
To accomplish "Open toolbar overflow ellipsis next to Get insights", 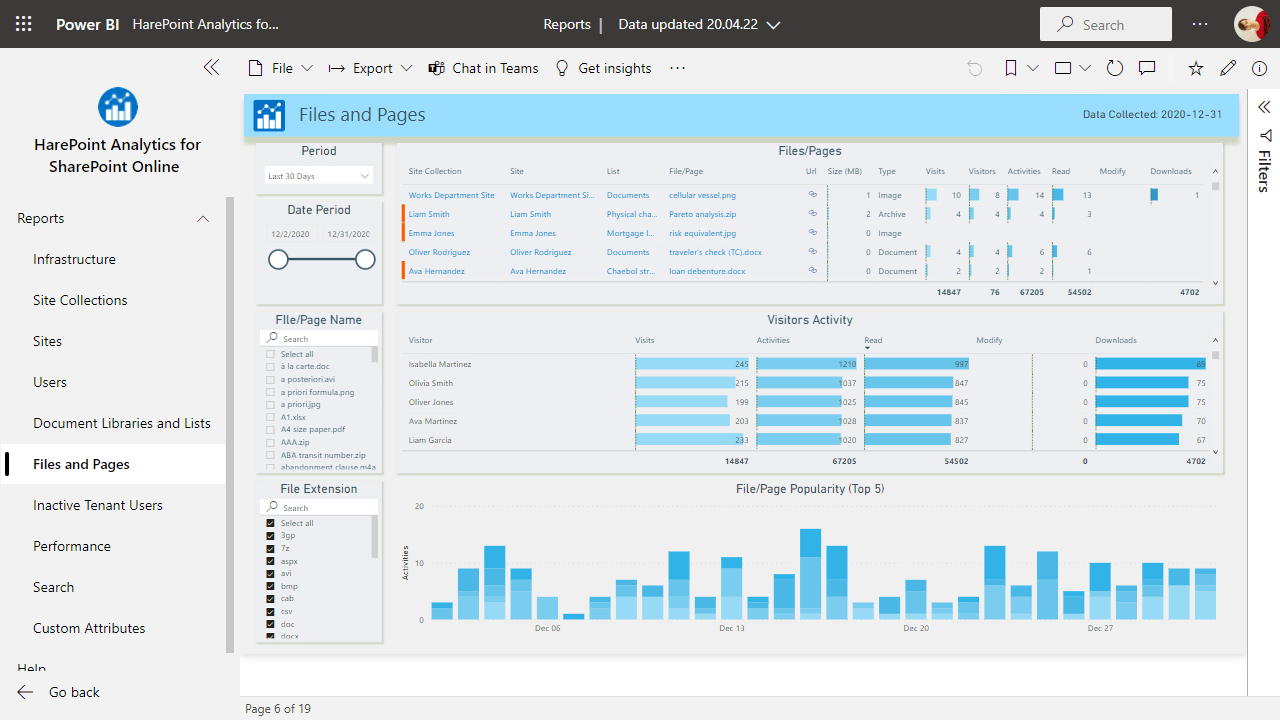I will (677, 68).
